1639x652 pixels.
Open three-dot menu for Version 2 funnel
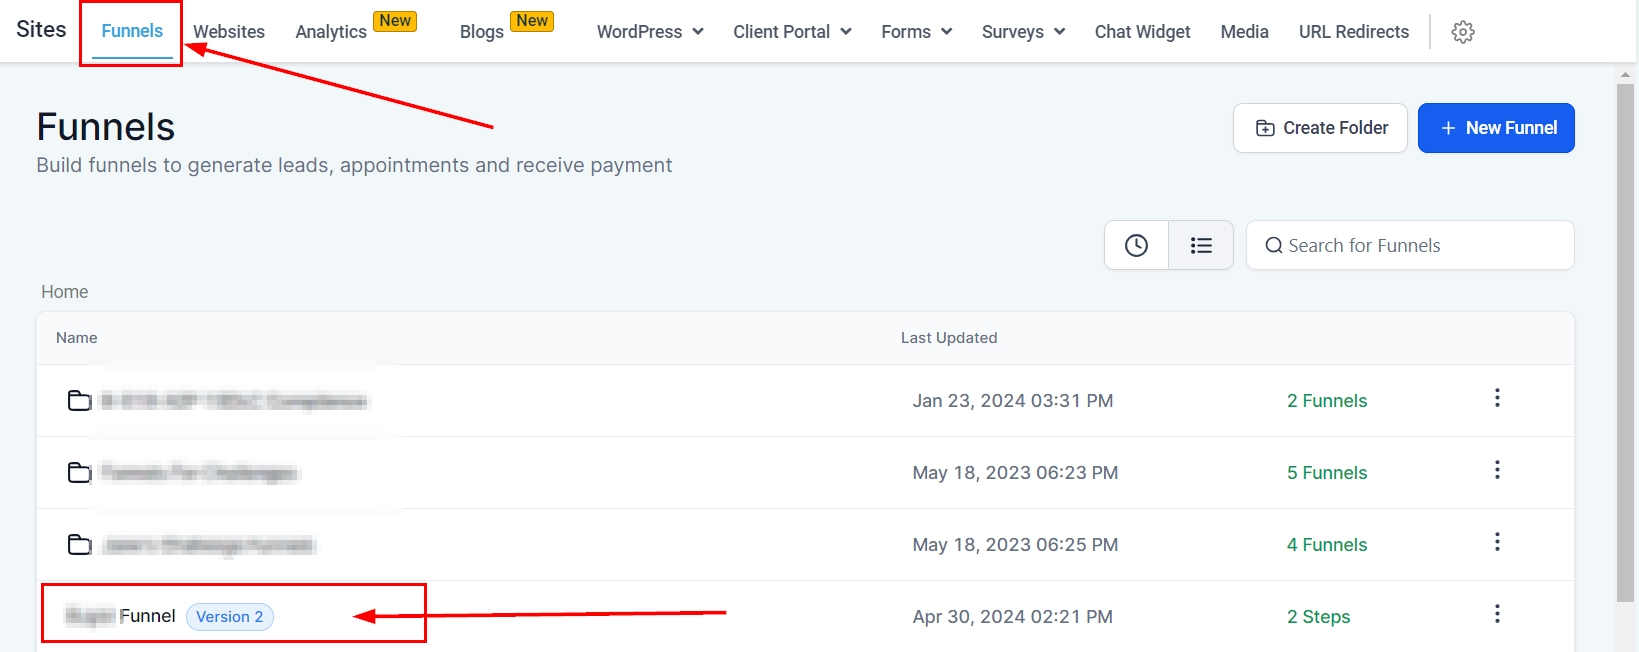(x=1496, y=614)
